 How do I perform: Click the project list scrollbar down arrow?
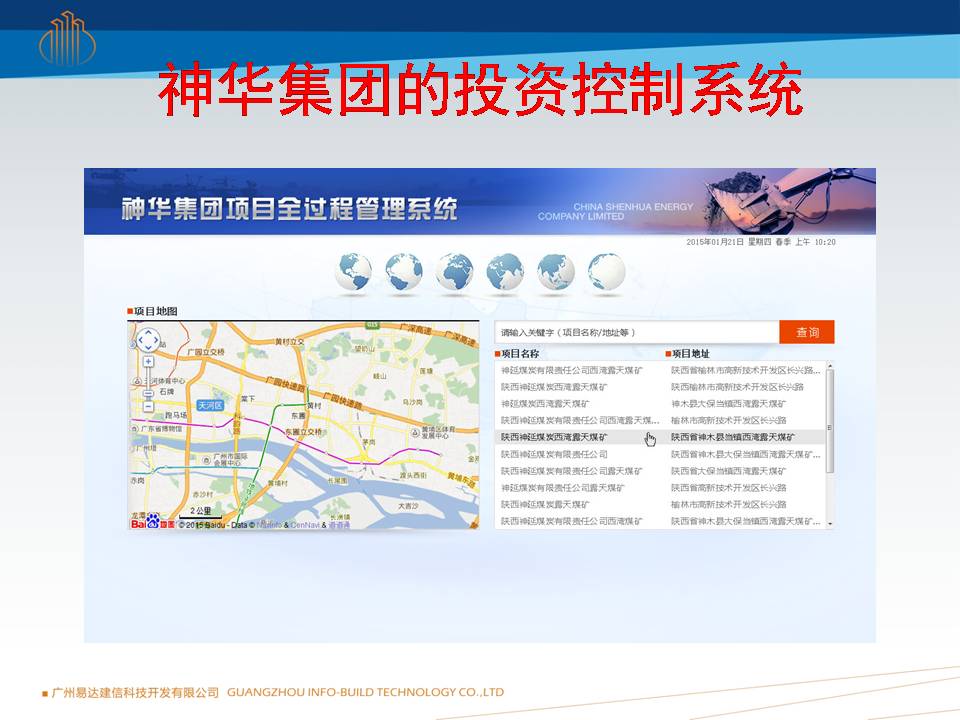click(x=830, y=524)
